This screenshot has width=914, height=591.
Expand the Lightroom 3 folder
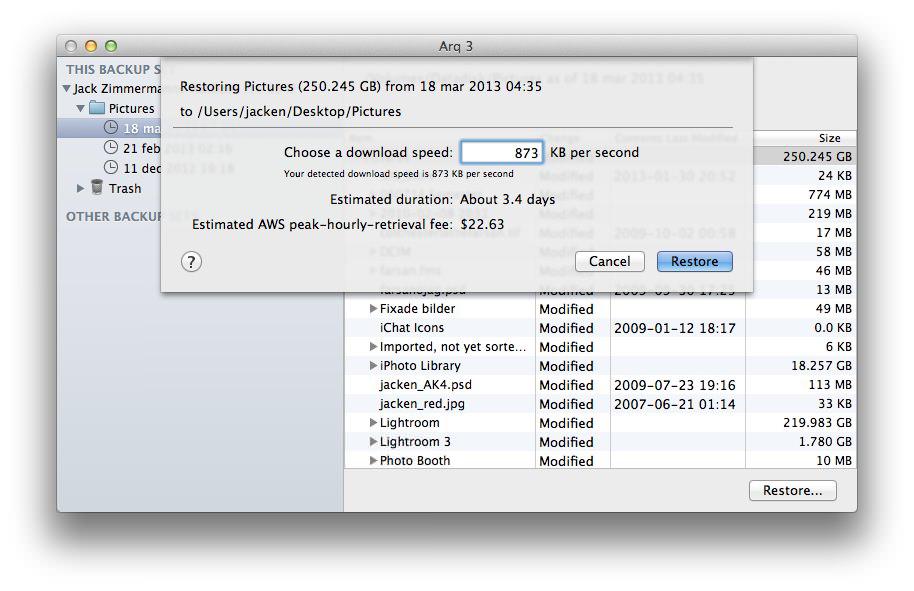[x=373, y=441]
